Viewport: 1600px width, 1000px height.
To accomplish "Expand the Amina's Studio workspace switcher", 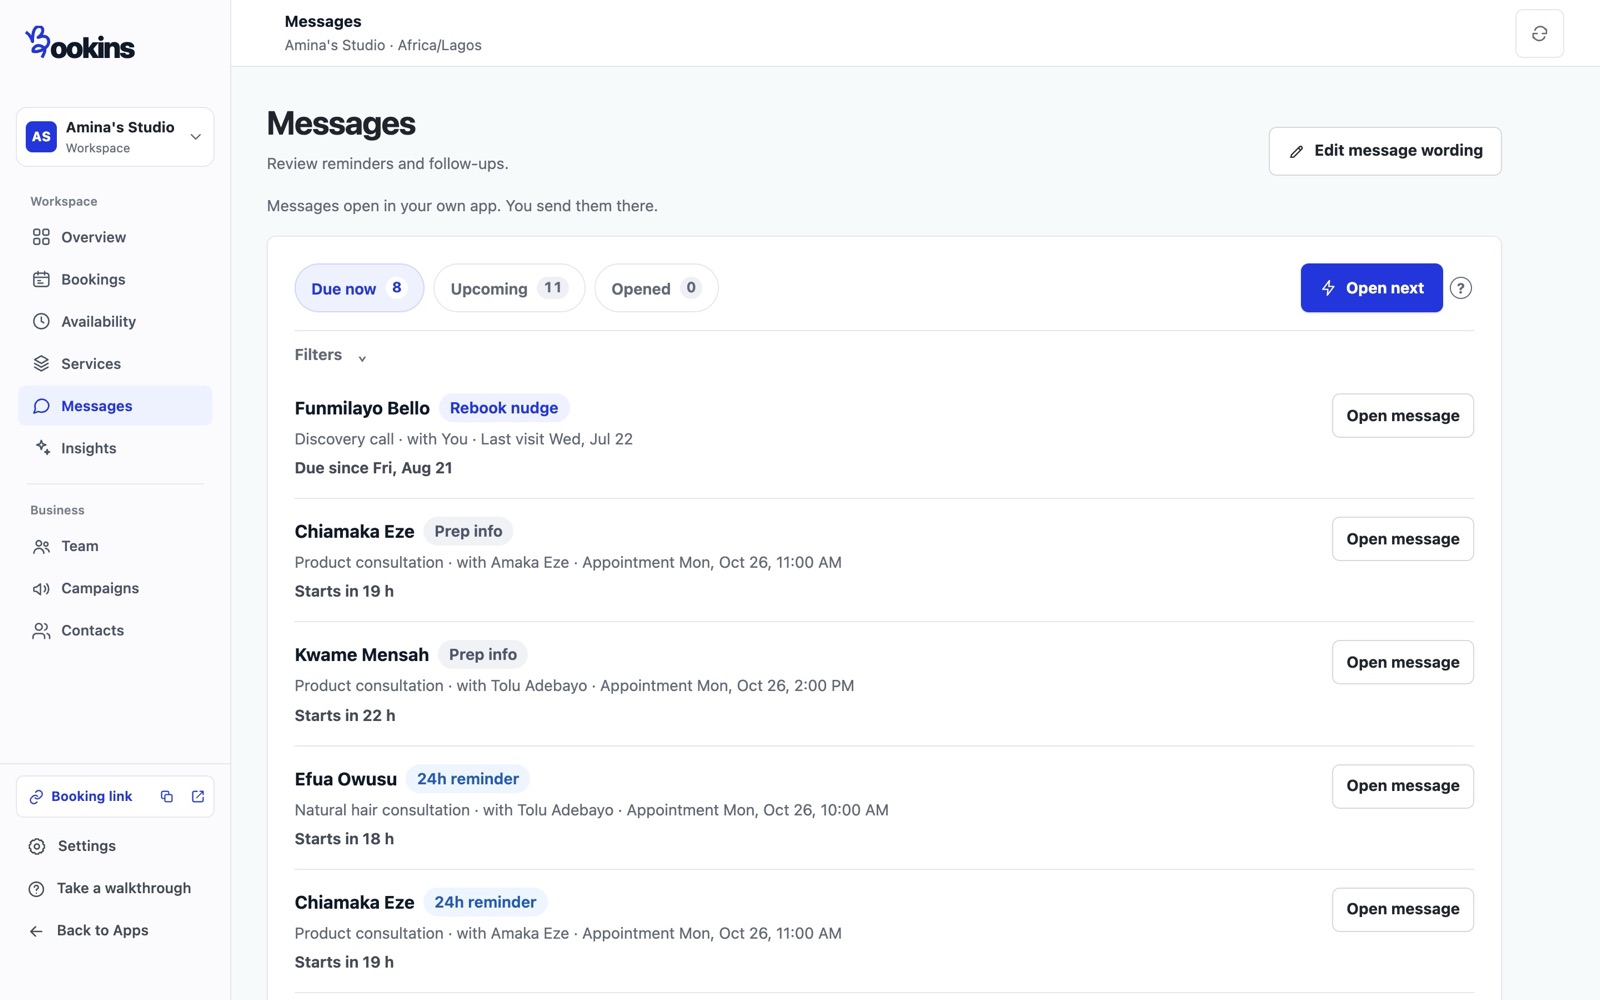I will (115, 137).
